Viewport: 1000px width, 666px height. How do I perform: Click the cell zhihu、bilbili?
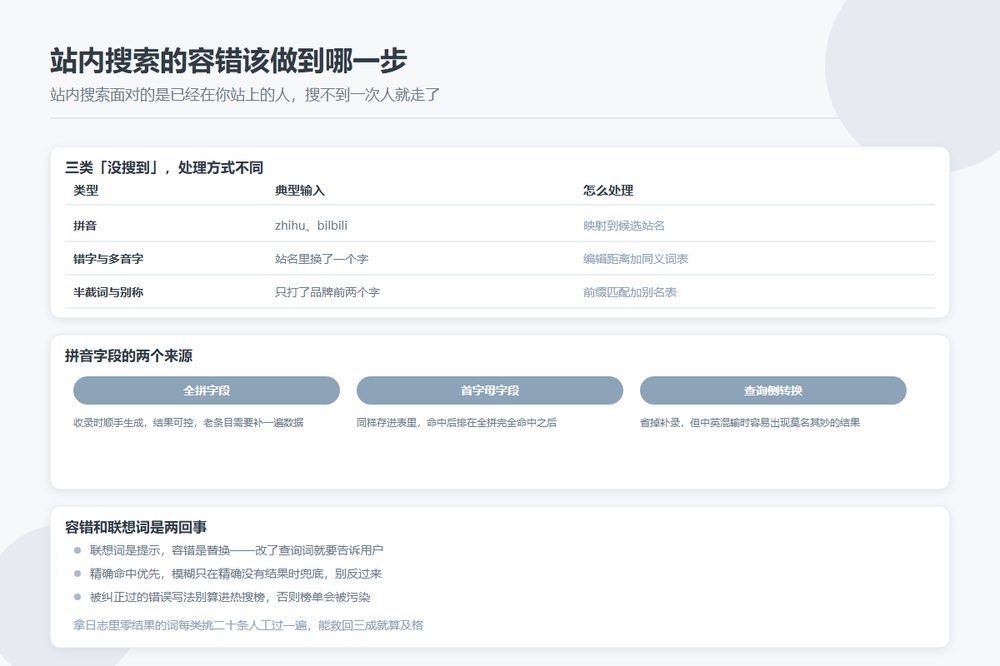point(311,225)
